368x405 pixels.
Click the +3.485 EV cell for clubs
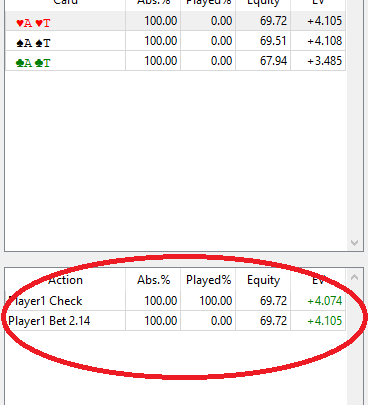pos(318,61)
